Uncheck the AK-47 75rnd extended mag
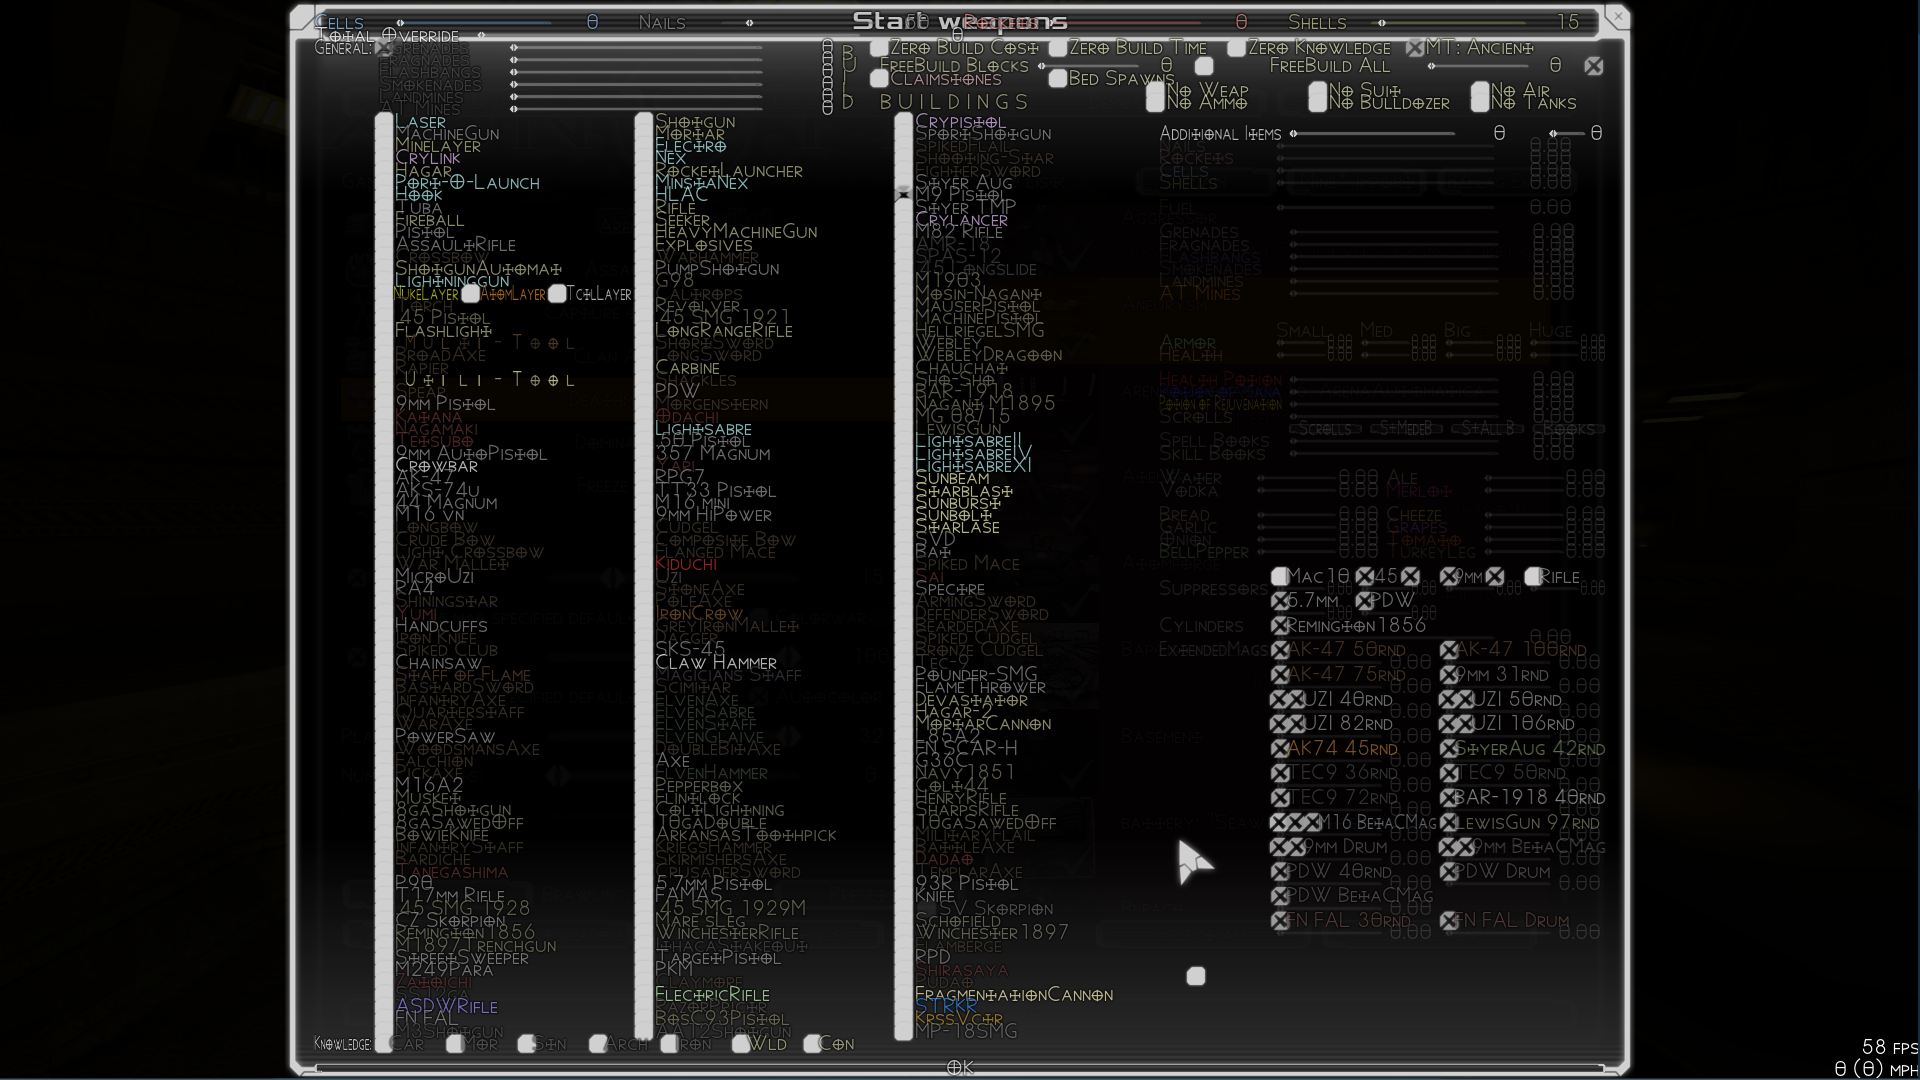This screenshot has height=1080, width=1920. pyautogui.click(x=1280, y=675)
